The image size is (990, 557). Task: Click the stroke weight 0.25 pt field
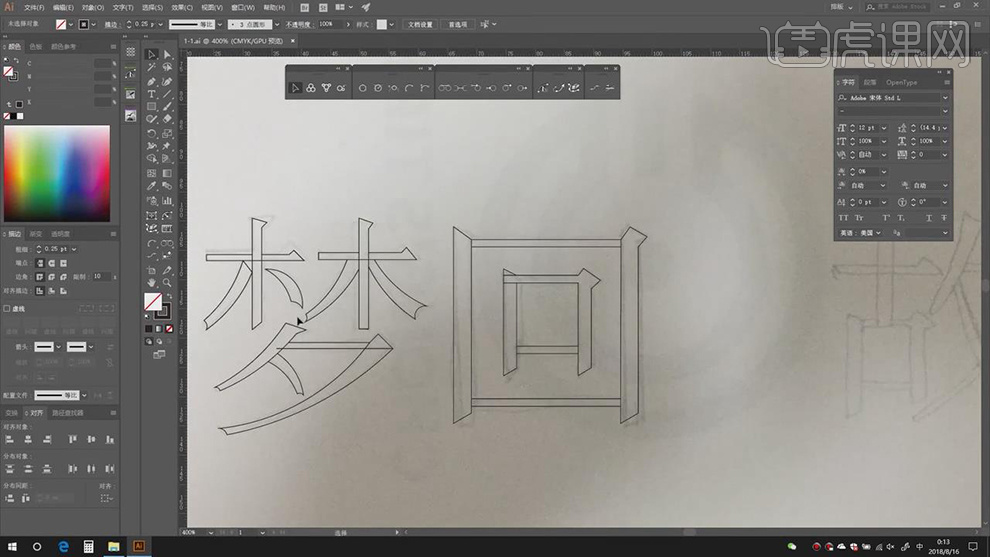click(142, 24)
